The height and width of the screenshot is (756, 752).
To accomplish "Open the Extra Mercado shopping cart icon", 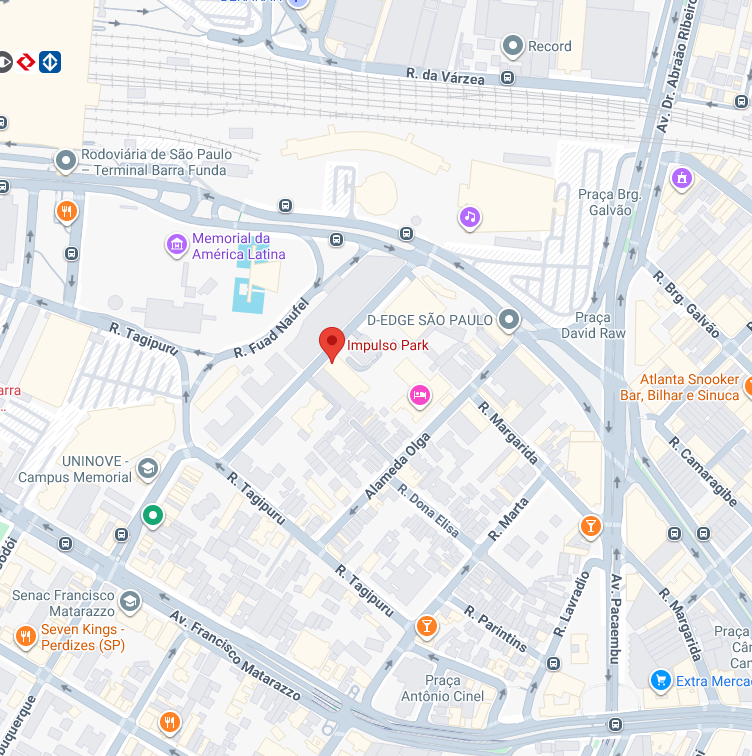I will [x=661, y=681].
